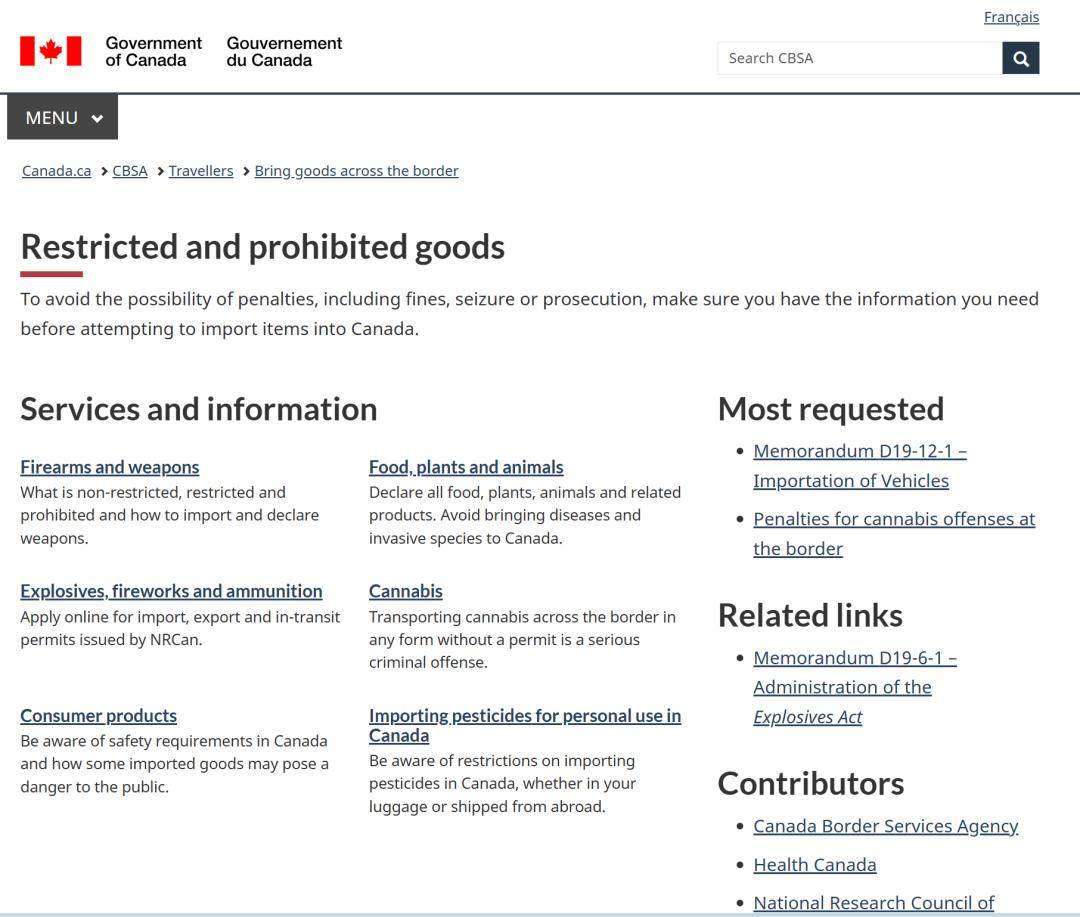Image resolution: width=1080 pixels, height=917 pixels.
Task: Open the Cannabis topic link
Action: (405, 591)
